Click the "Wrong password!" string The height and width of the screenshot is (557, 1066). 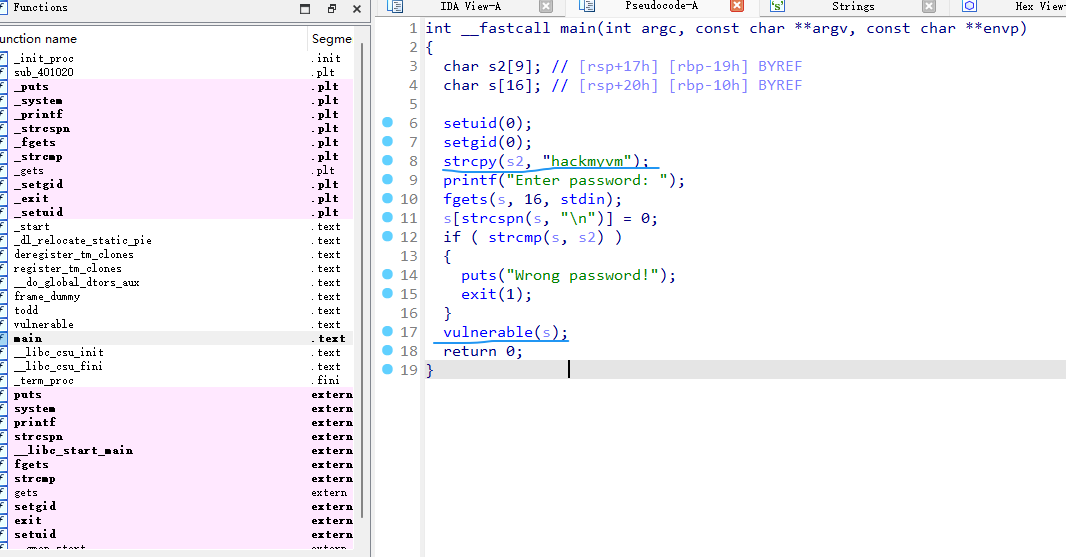tap(583, 275)
